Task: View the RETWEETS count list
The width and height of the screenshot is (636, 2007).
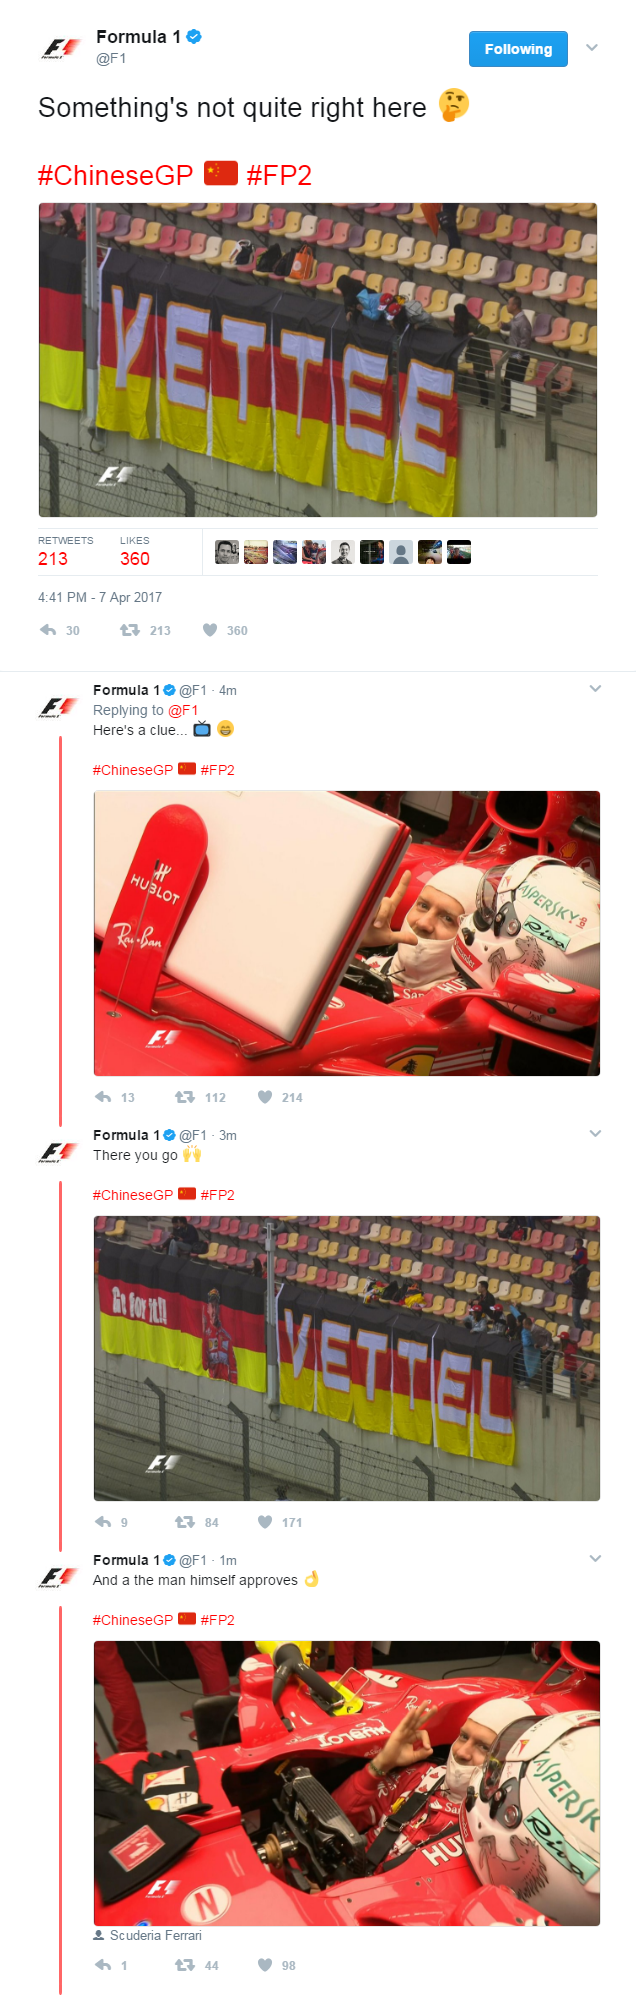Action: pos(65,551)
